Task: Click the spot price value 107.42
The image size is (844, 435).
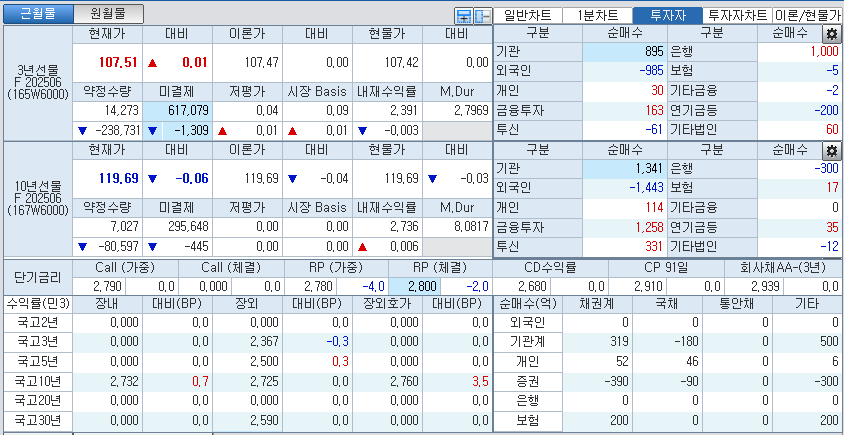Action: tap(401, 62)
